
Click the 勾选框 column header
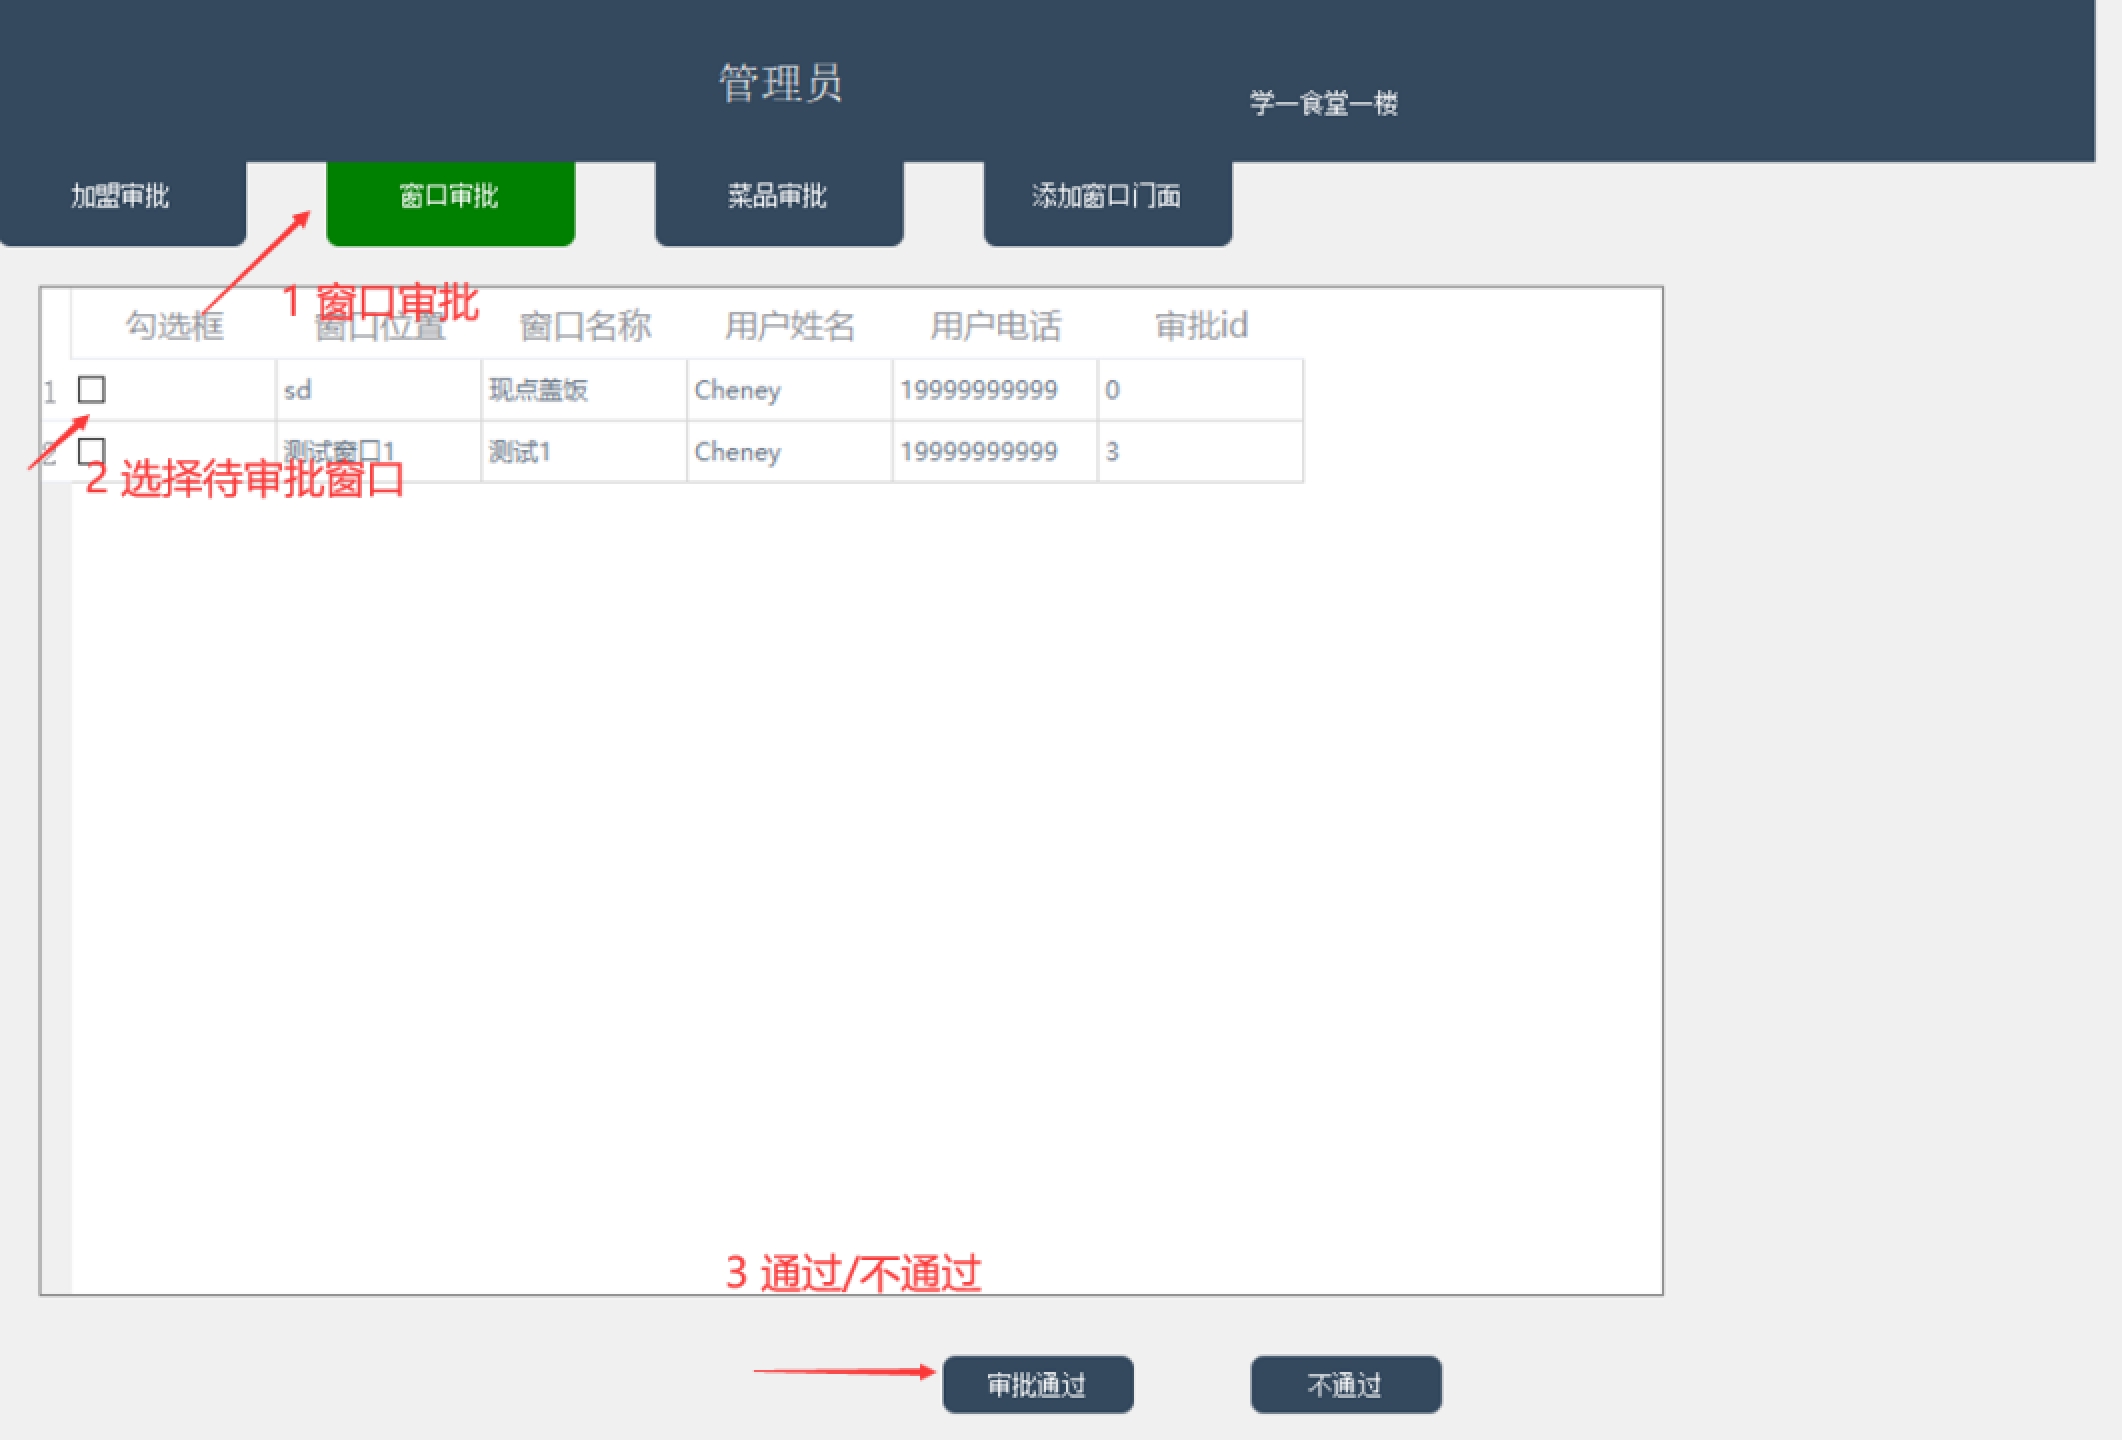[x=174, y=326]
